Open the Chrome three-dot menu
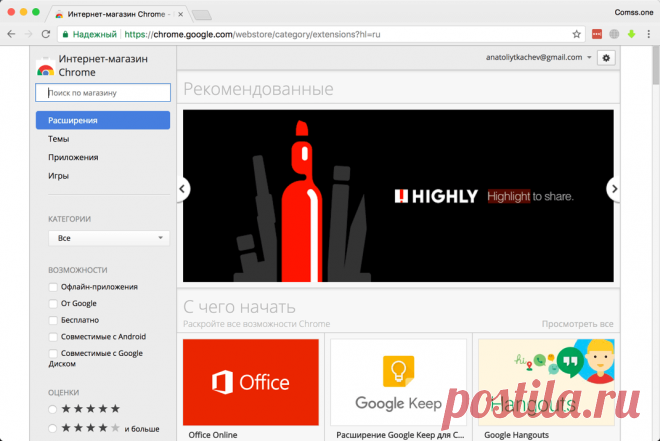 click(x=649, y=34)
